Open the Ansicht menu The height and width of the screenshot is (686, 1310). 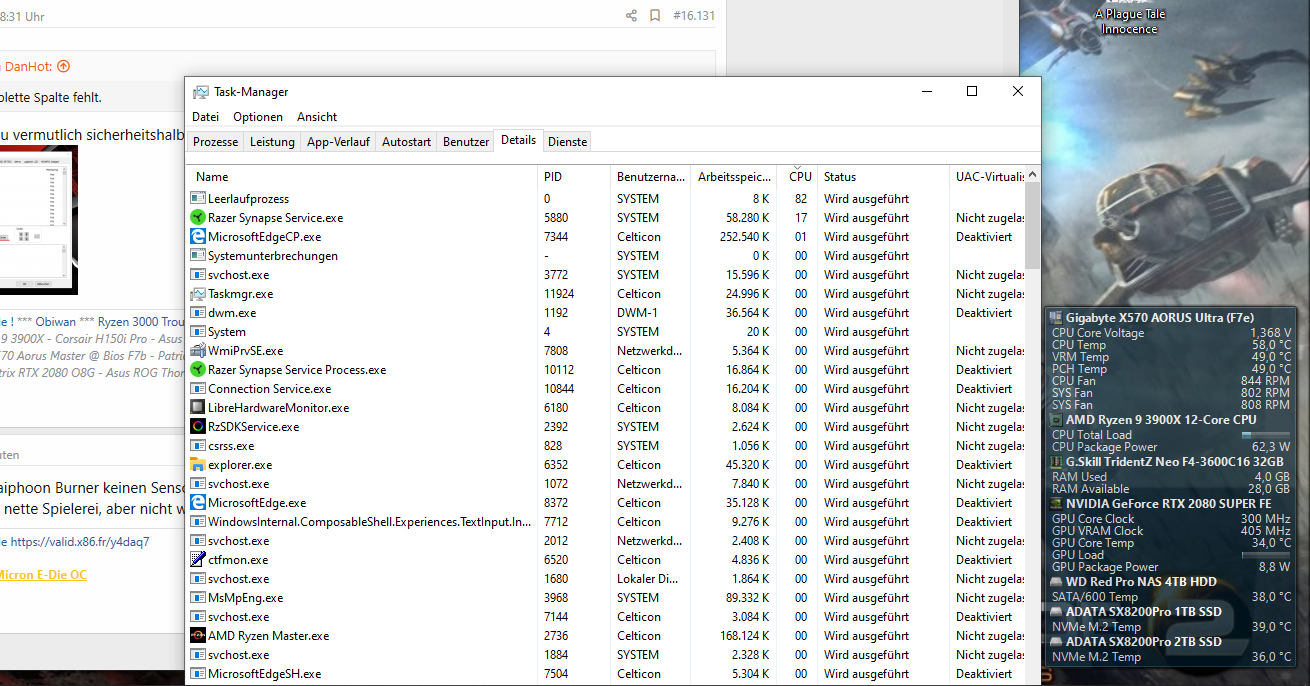click(x=317, y=117)
